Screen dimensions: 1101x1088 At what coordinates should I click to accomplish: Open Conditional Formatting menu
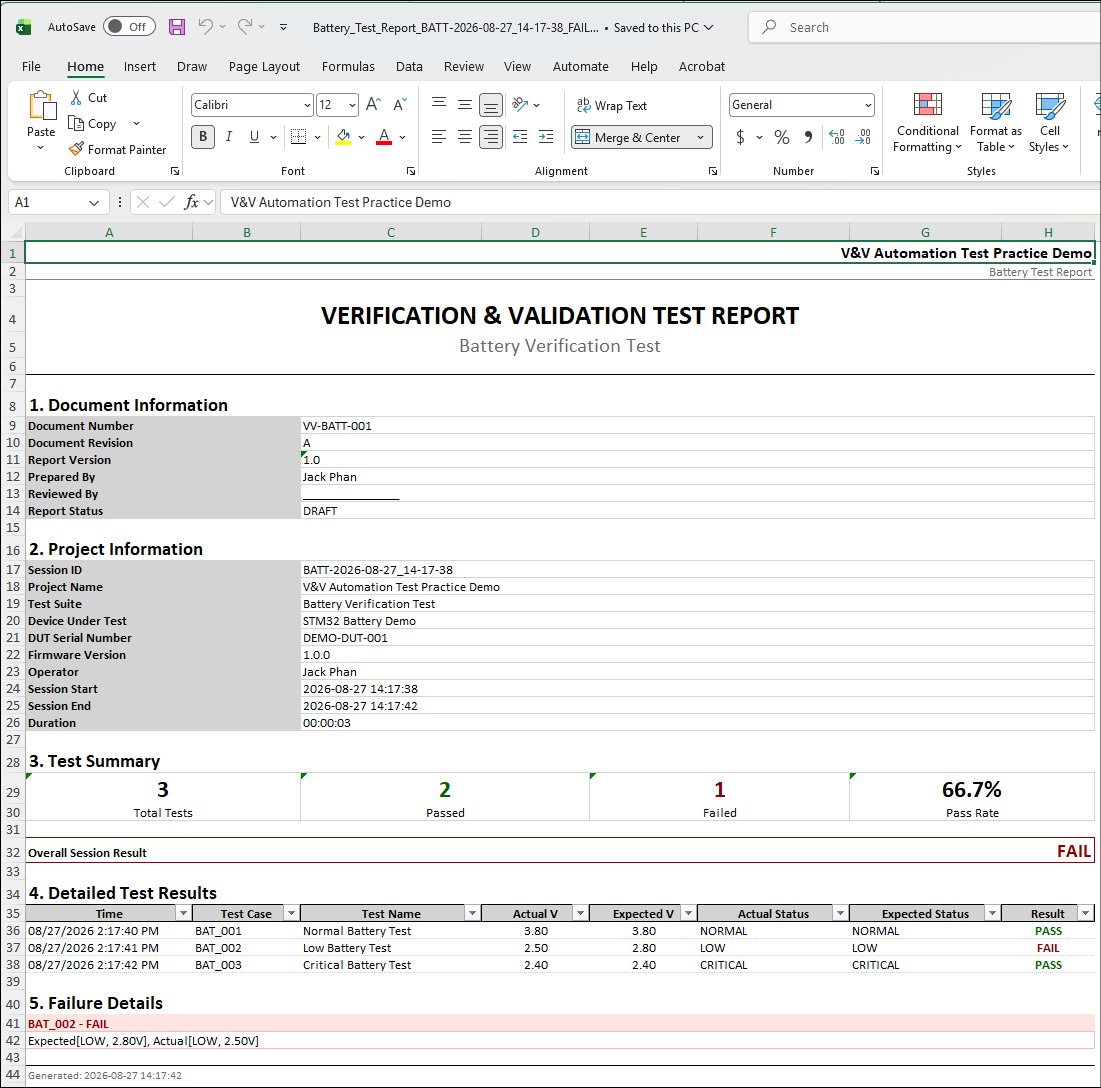click(928, 123)
